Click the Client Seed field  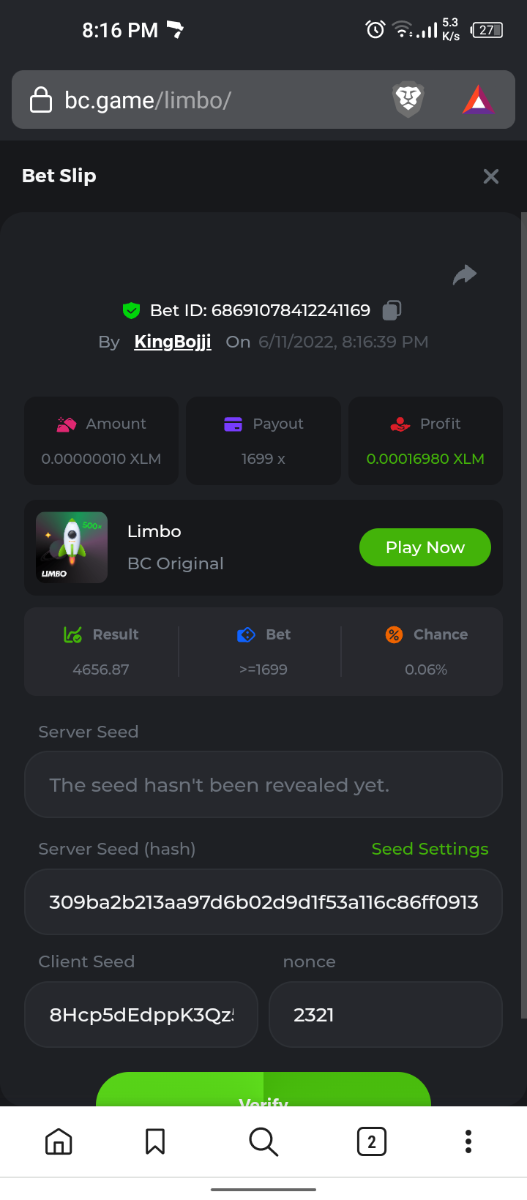[x=141, y=1015]
